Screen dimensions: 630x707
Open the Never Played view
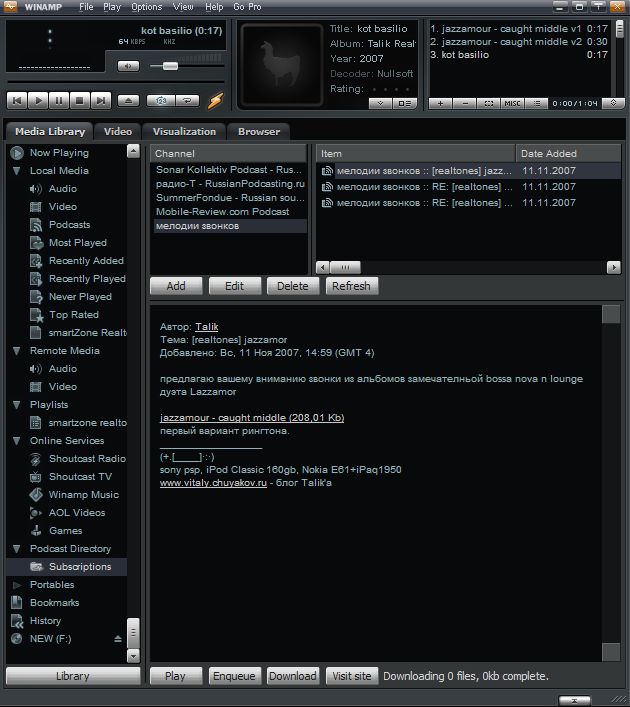point(80,297)
